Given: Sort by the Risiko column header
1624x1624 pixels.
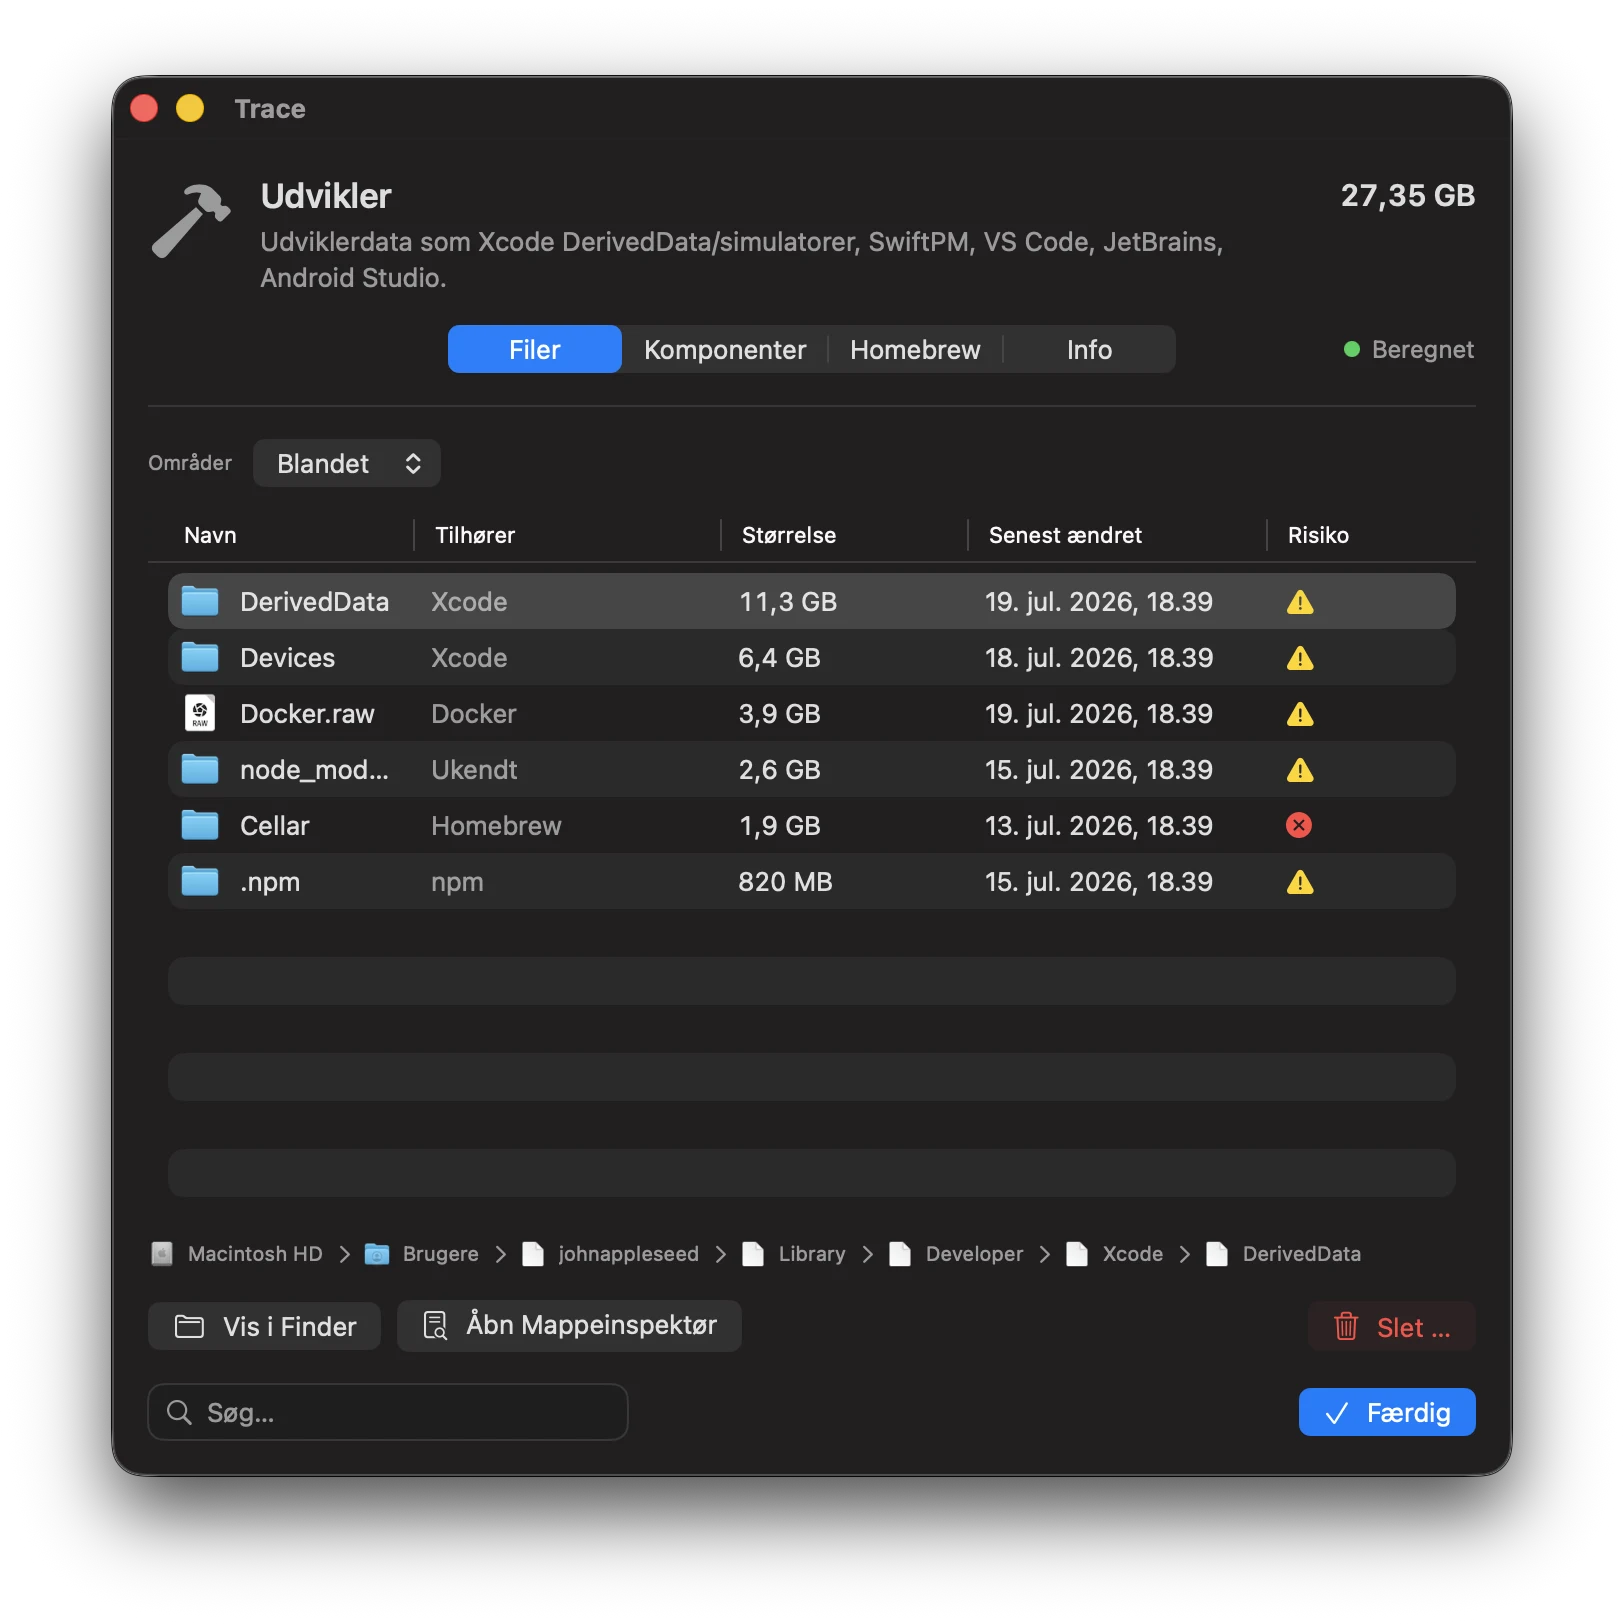Looking at the screenshot, I should pyautogui.click(x=1318, y=535).
